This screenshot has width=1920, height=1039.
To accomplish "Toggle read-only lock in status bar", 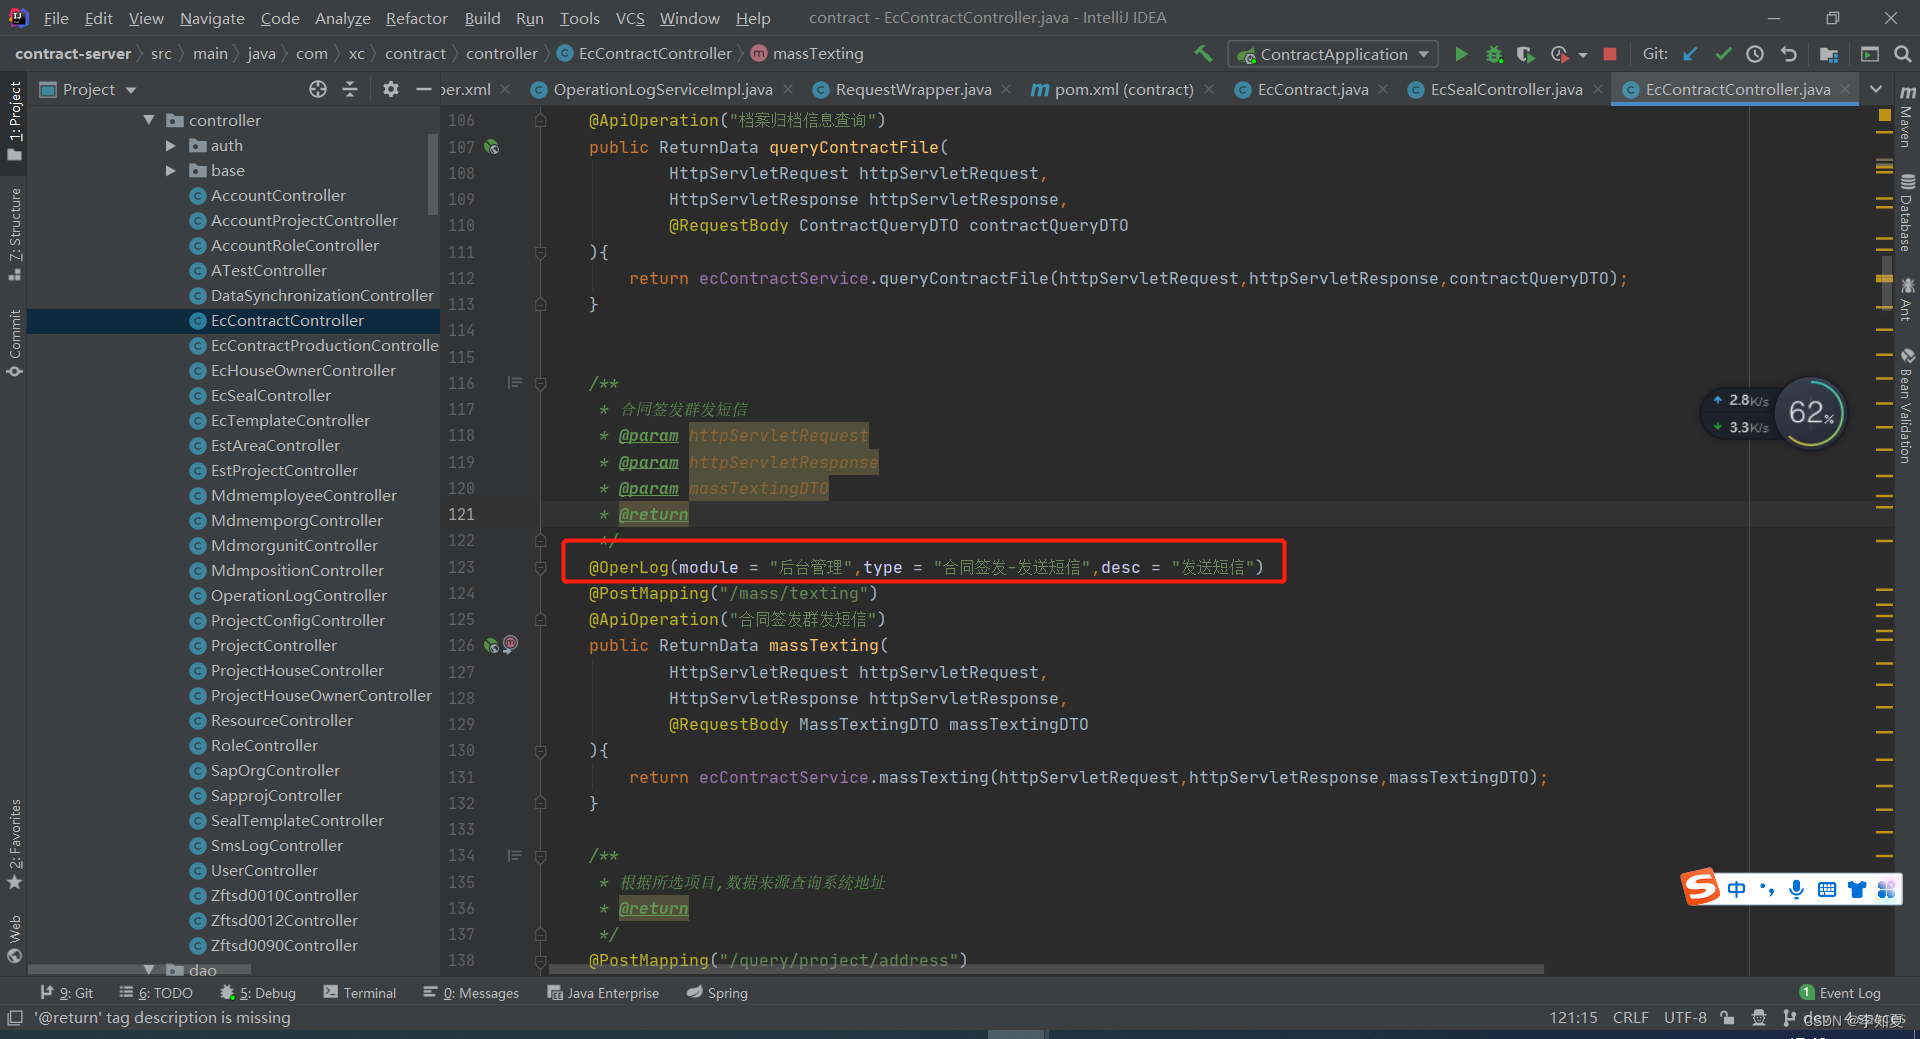I will (1727, 1018).
